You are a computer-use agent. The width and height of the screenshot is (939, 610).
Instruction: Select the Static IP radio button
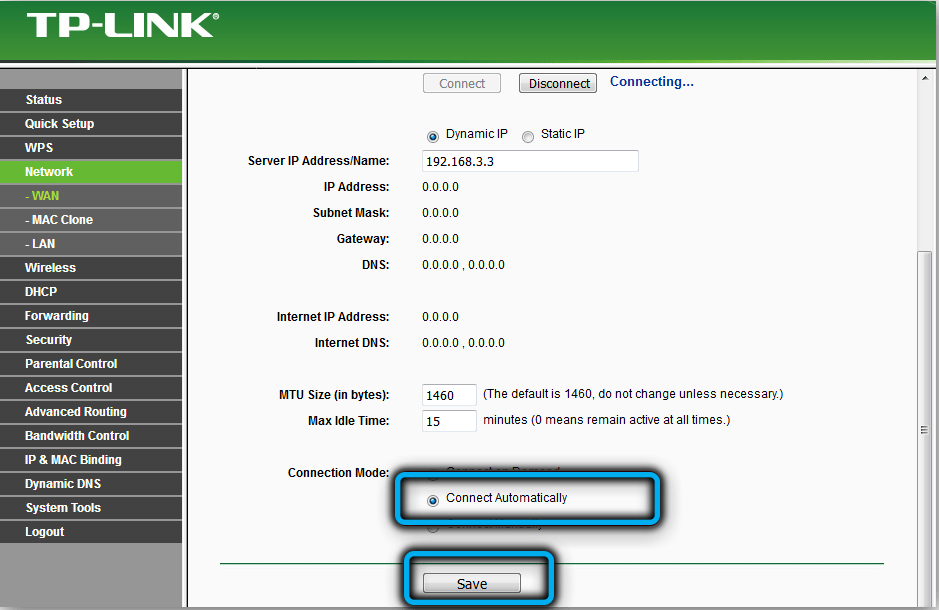coord(528,137)
